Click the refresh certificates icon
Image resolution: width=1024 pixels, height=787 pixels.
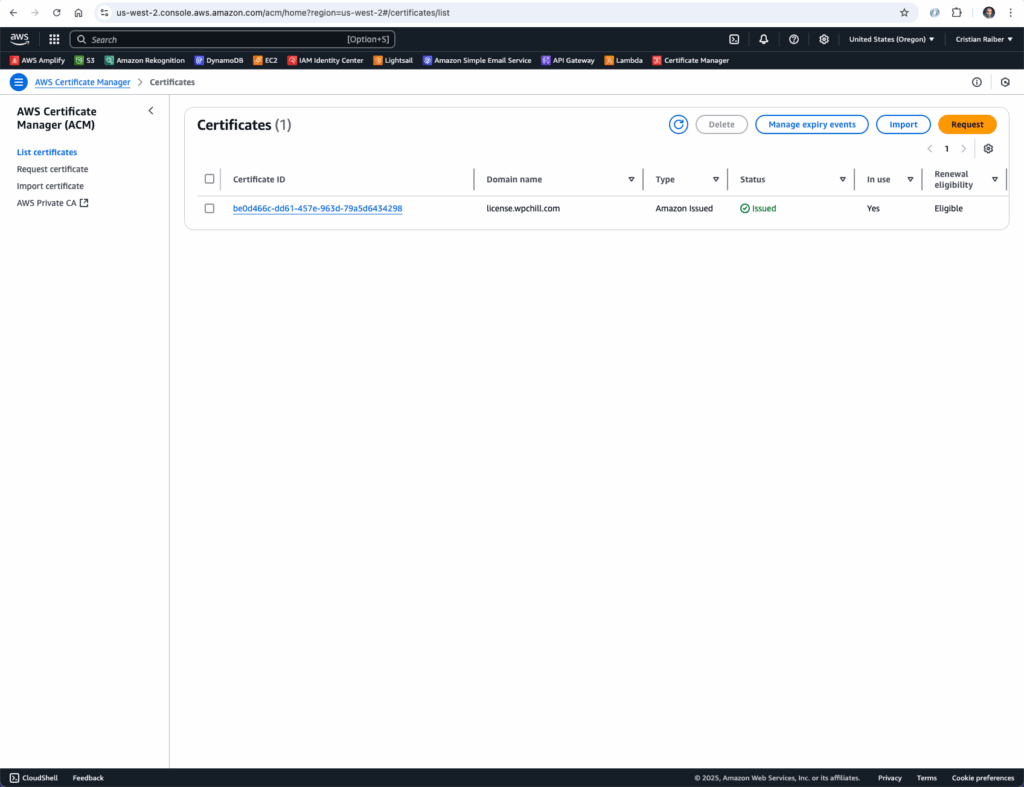click(678, 125)
